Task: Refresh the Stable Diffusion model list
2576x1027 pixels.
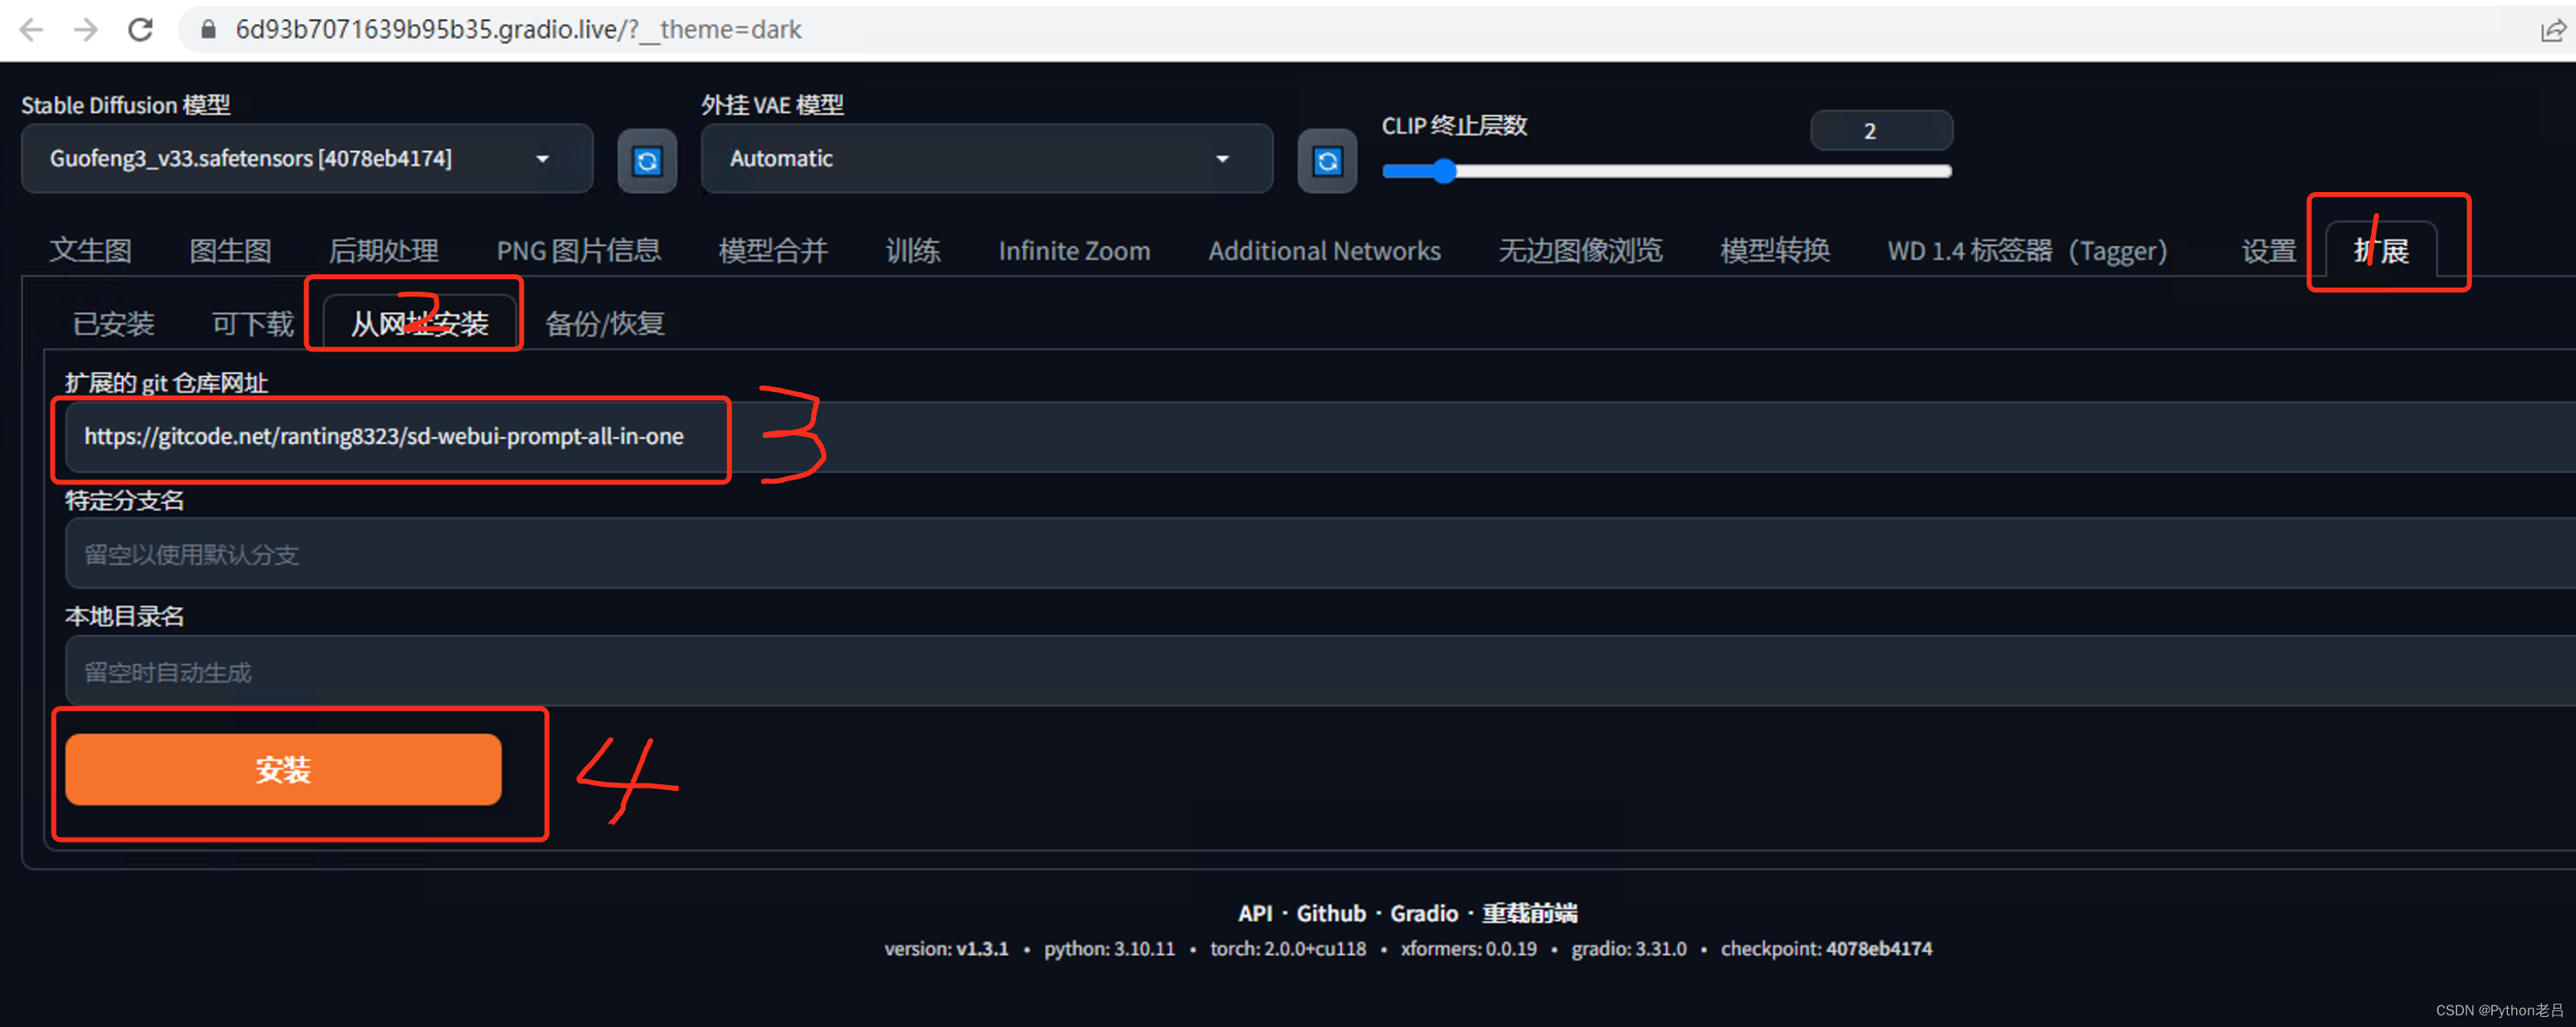Action: (647, 161)
